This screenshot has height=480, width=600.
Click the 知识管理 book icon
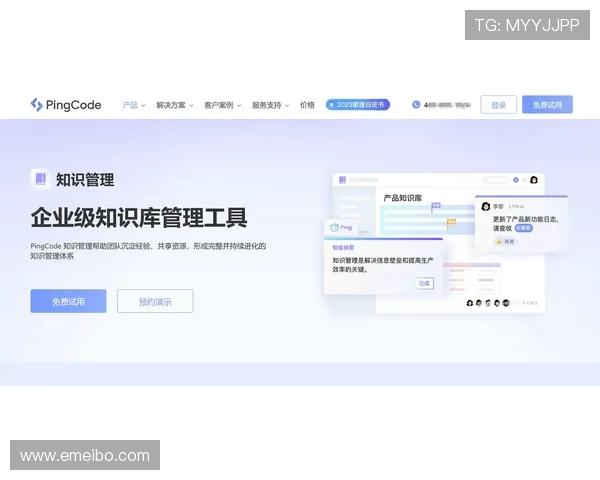tap(41, 179)
